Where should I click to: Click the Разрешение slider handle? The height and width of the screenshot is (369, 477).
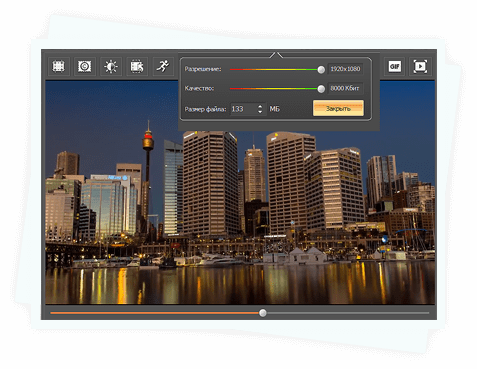tap(321, 69)
